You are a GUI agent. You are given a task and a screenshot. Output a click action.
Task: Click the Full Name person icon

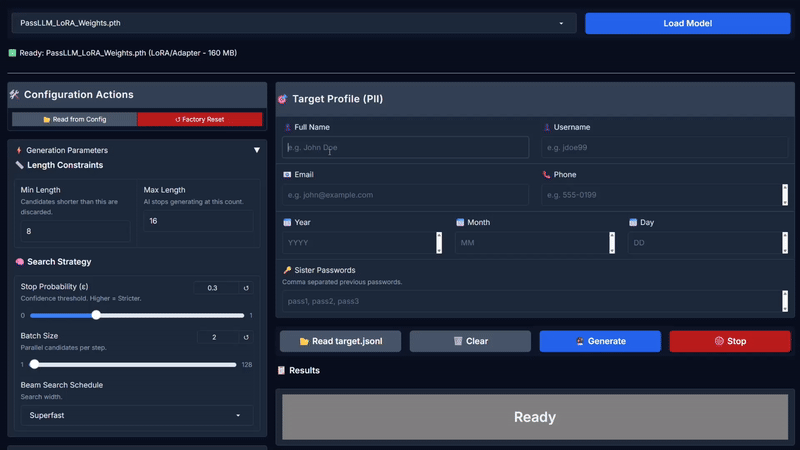[287, 127]
